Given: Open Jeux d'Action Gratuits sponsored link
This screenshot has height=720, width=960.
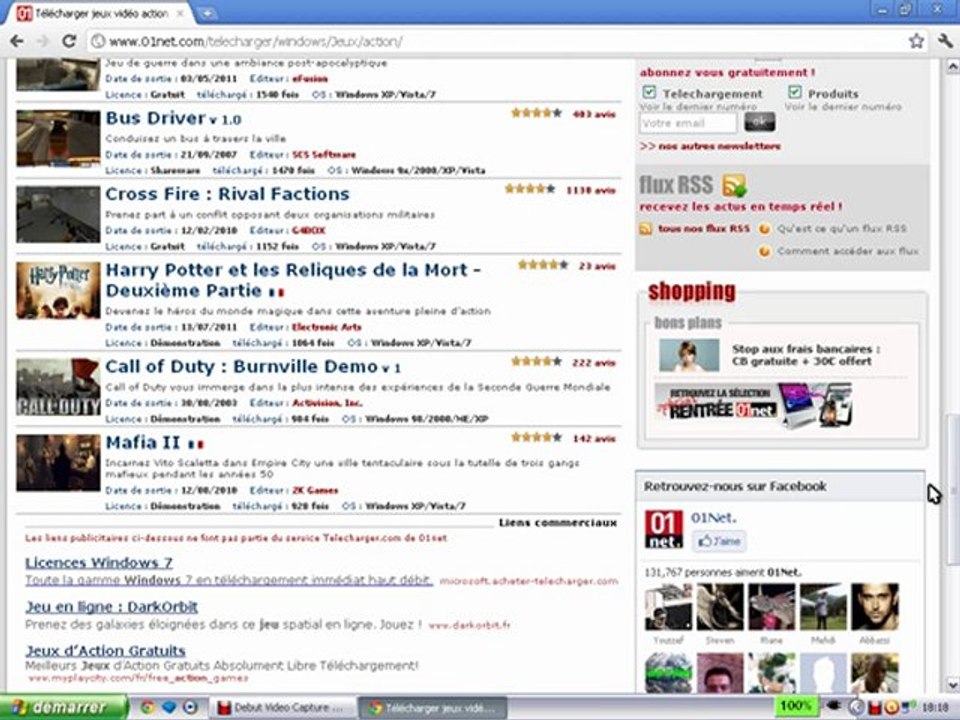Looking at the screenshot, I should click(x=105, y=651).
